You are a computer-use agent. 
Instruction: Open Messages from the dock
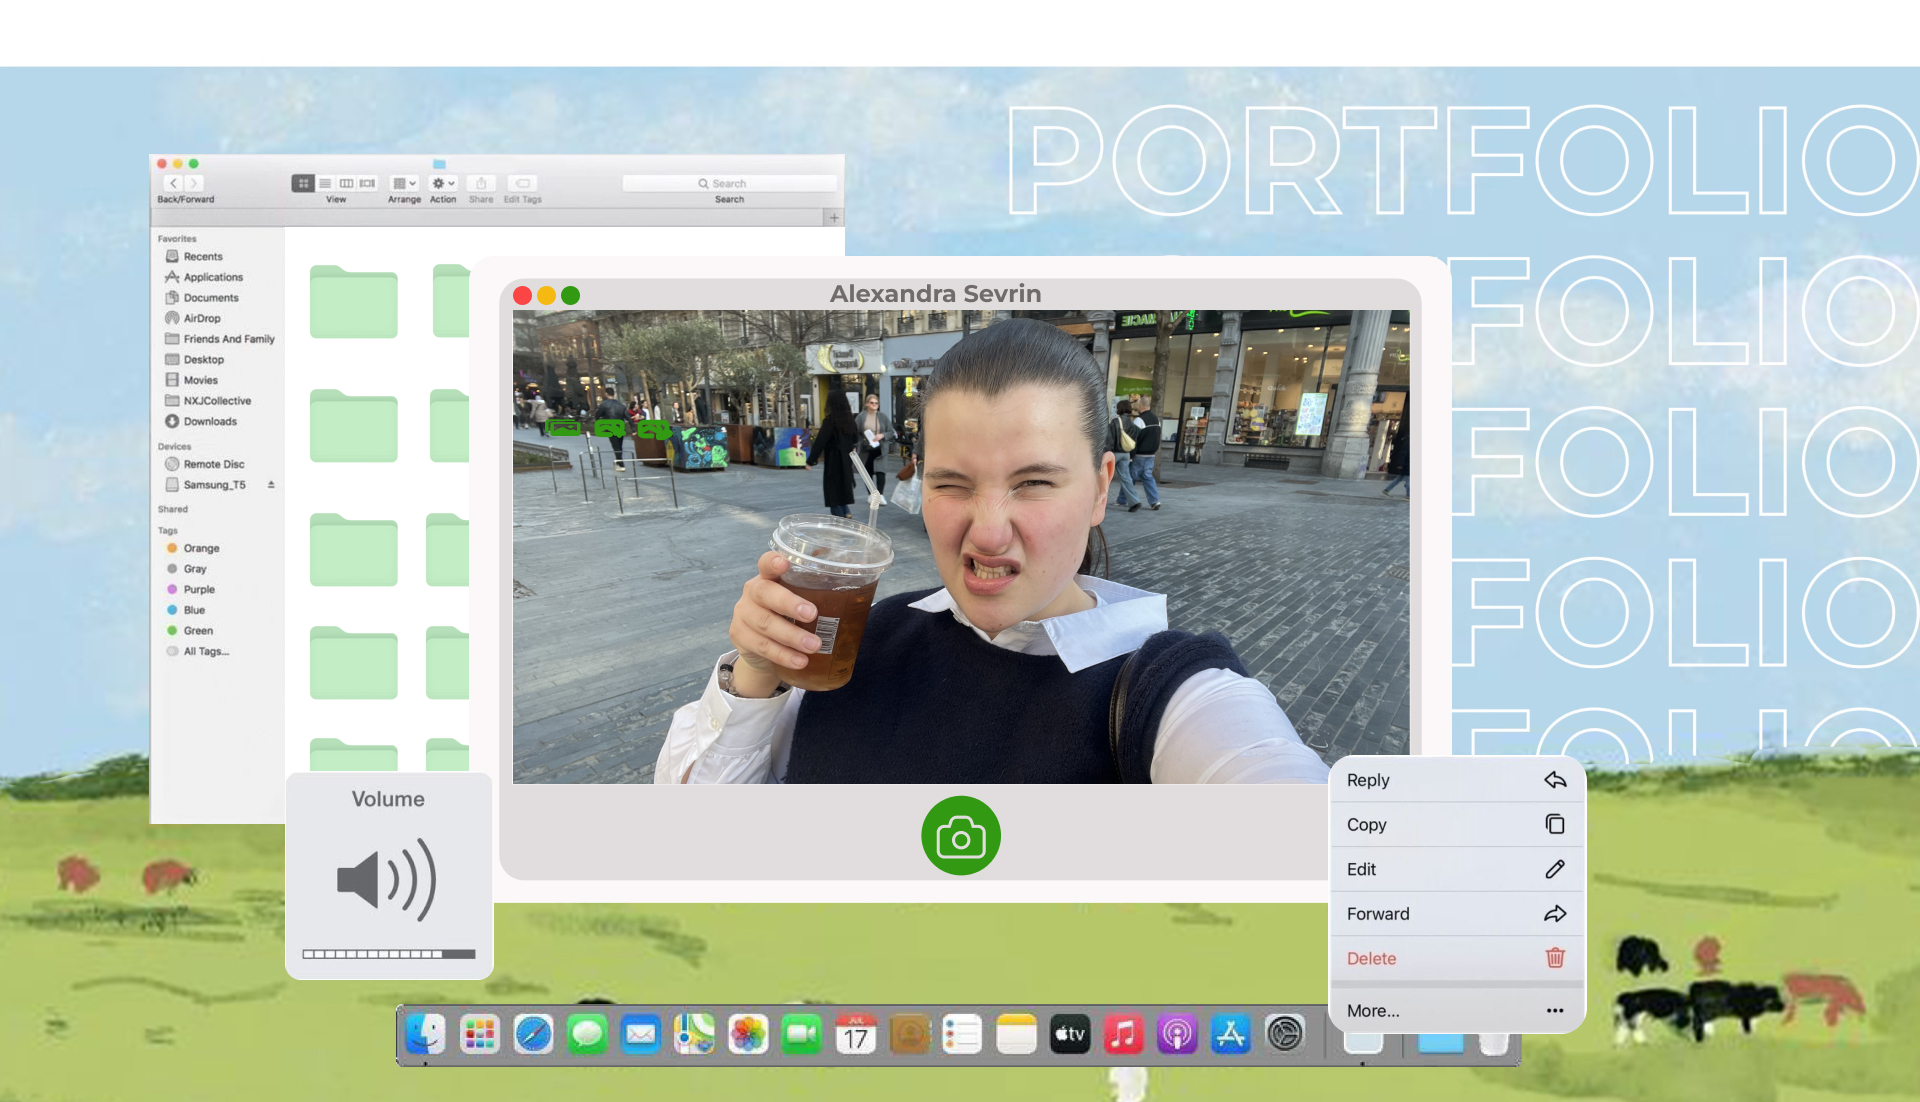coord(587,1034)
